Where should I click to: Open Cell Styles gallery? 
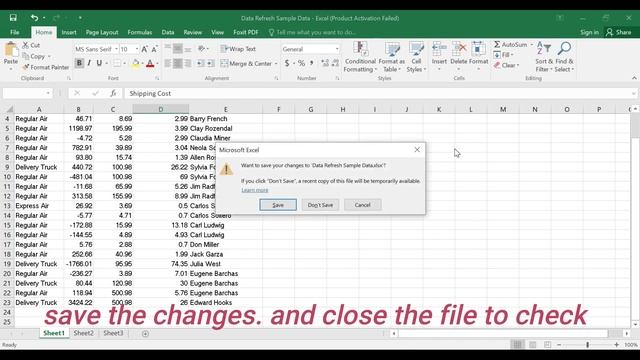416,57
